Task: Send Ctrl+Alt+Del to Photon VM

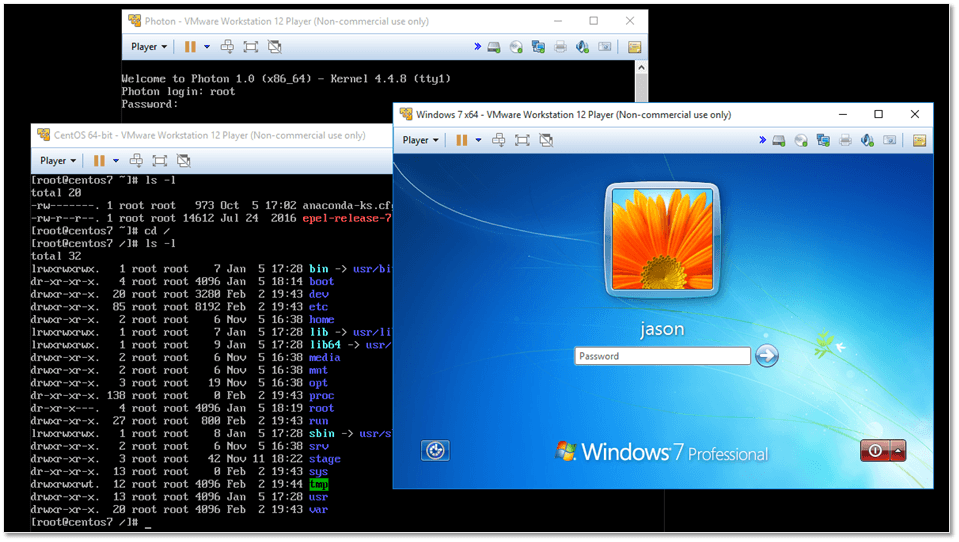Action: tap(227, 46)
